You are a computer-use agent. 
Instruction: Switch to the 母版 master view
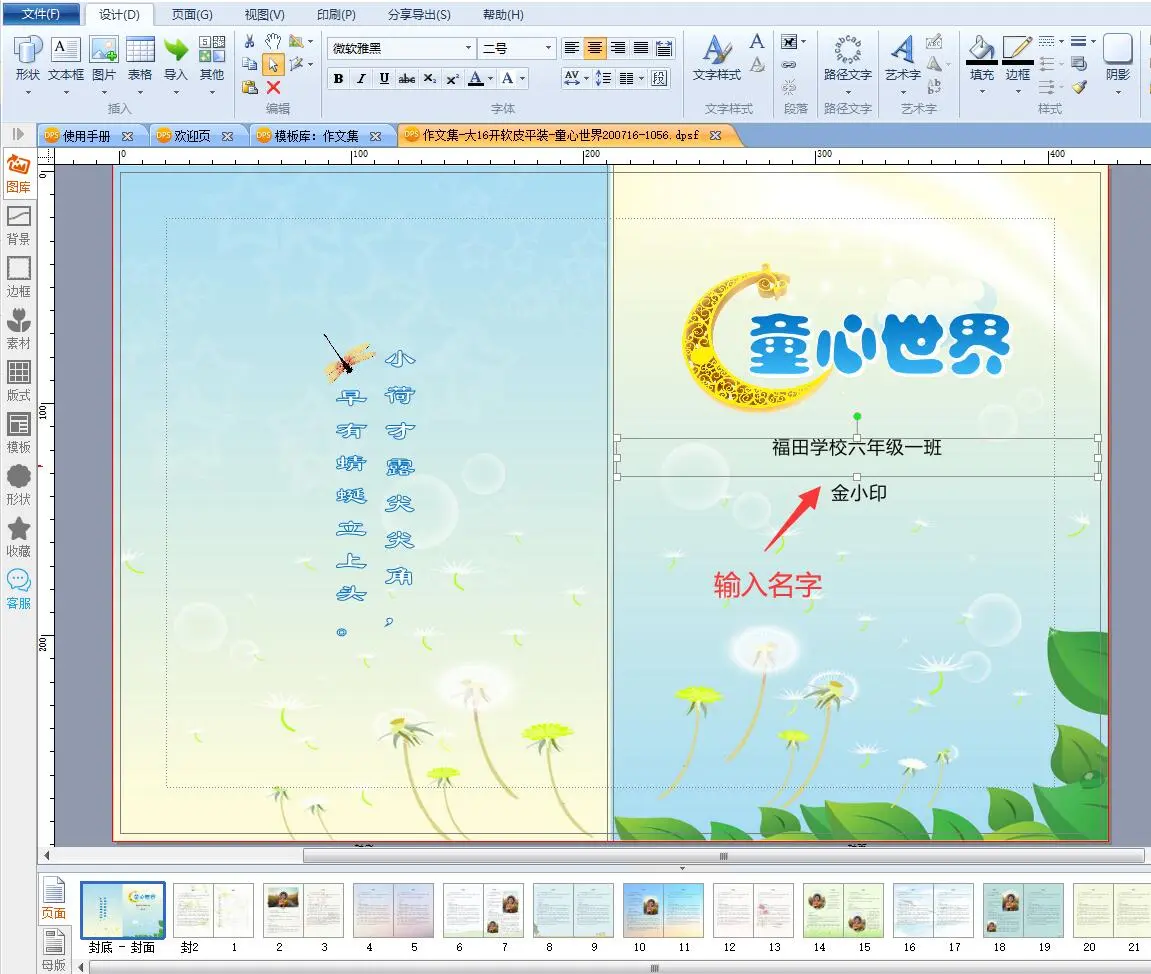[x=54, y=951]
